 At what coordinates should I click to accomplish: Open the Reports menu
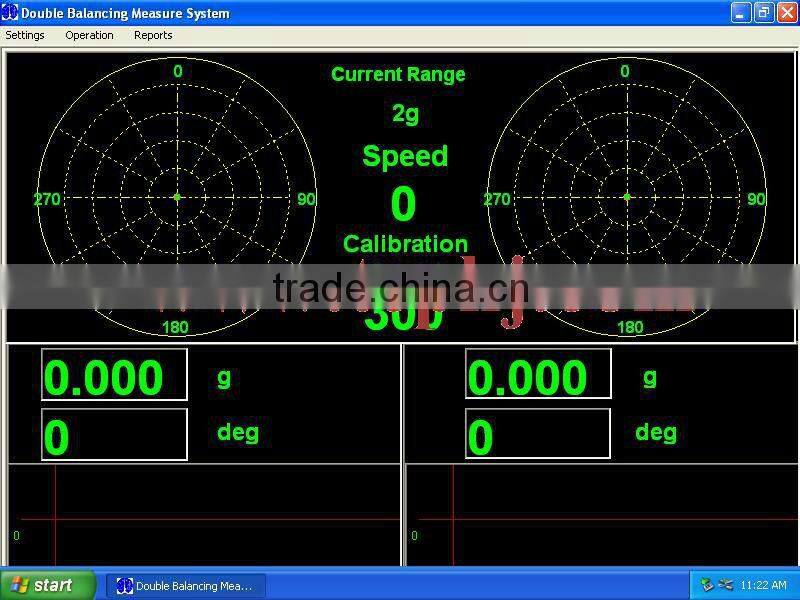coord(153,35)
